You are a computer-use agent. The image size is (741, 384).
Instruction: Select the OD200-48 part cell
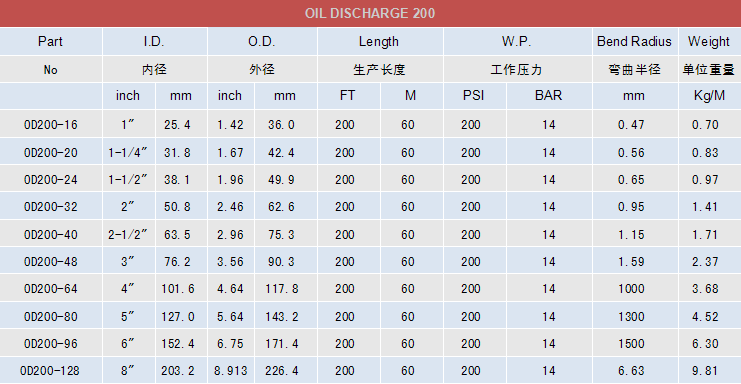[x=51, y=261]
